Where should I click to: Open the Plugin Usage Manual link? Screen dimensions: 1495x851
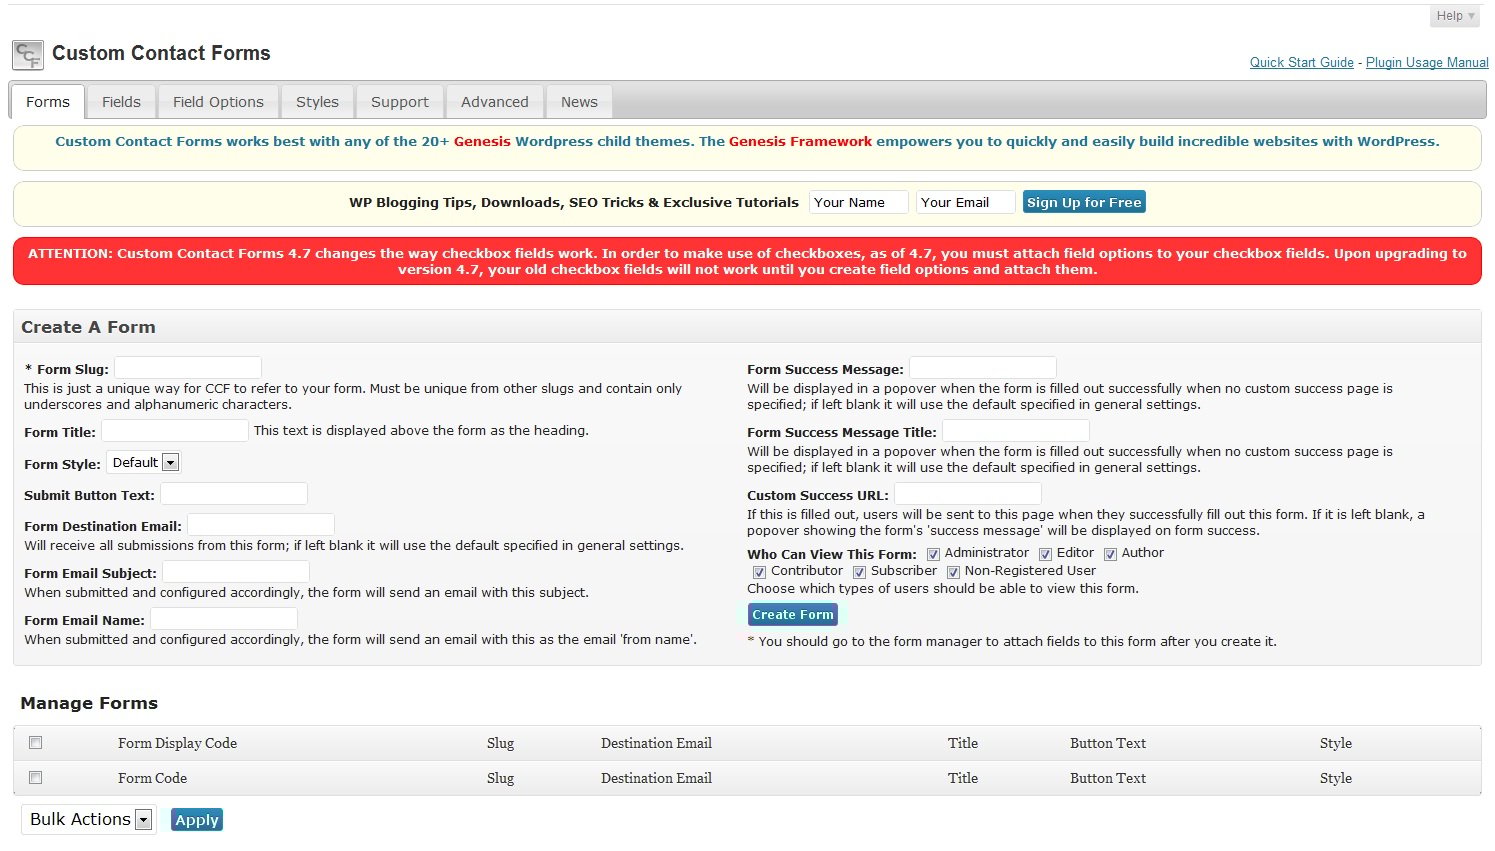[1427, 62]
